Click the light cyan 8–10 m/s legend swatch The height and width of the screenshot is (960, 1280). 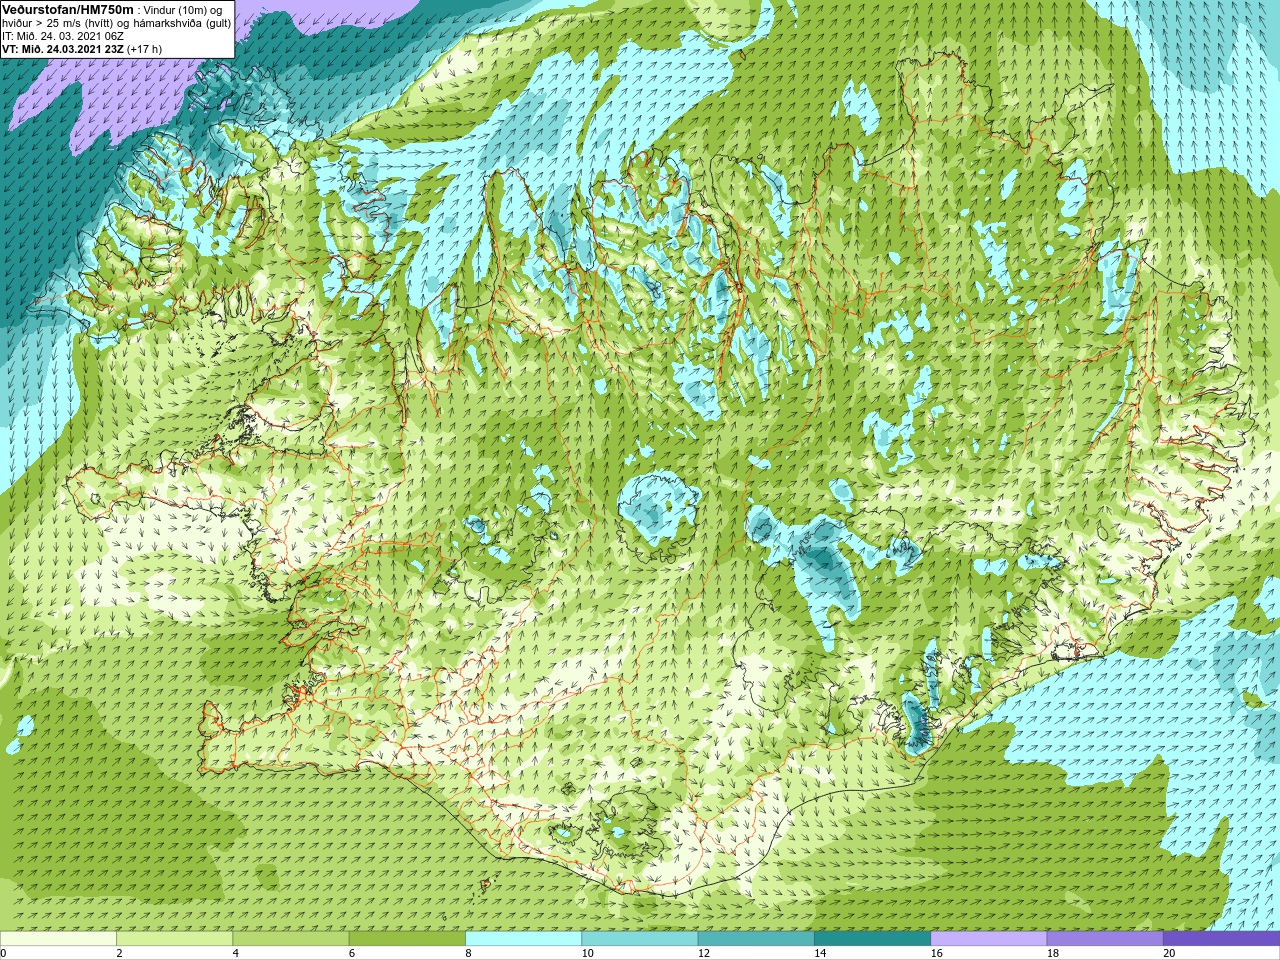click(523, 938)
